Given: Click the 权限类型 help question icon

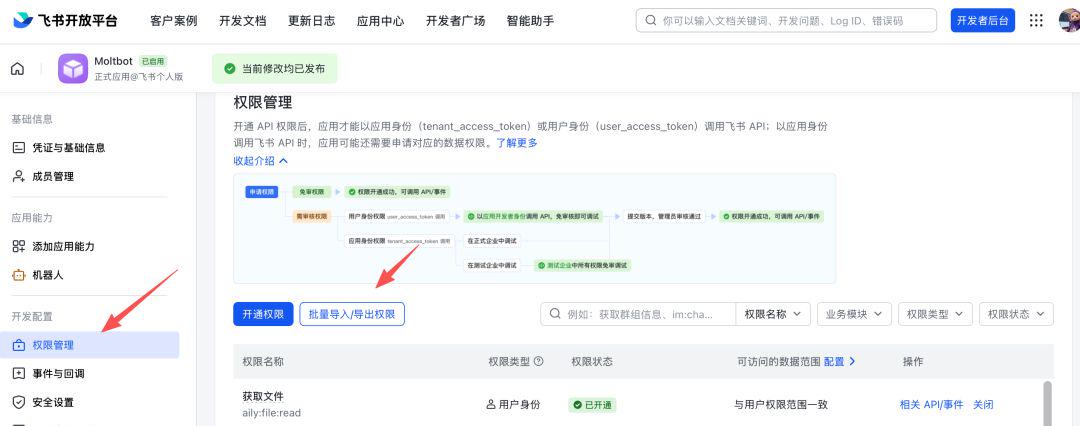Looking at the screenshot, I should click(x=539, y=361).
